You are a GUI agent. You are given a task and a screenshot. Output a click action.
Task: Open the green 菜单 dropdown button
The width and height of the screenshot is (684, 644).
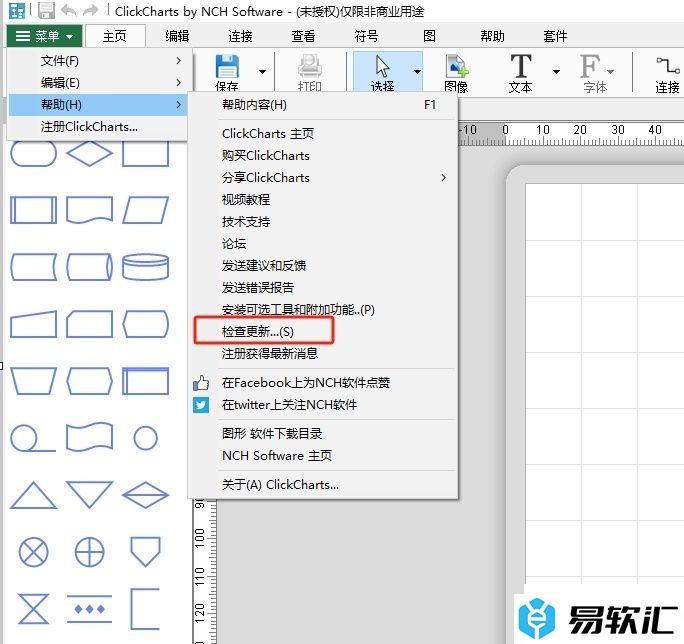tap(44, 36)
